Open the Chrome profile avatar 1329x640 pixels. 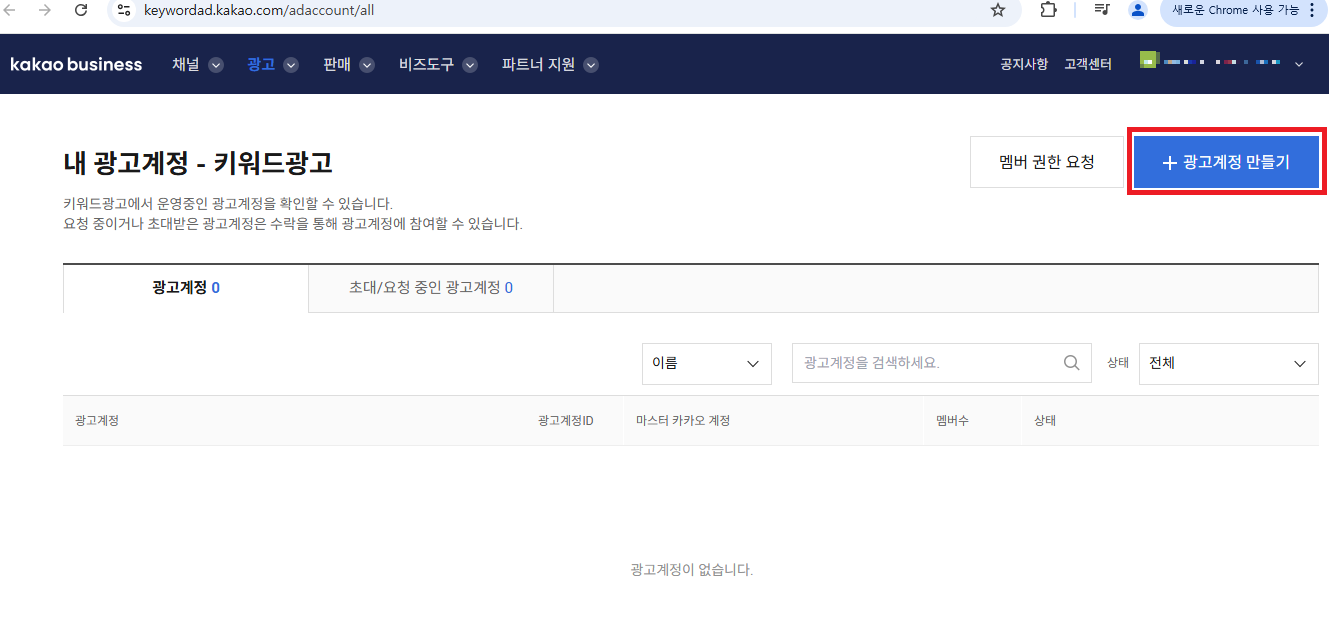tap(1137, 10)
